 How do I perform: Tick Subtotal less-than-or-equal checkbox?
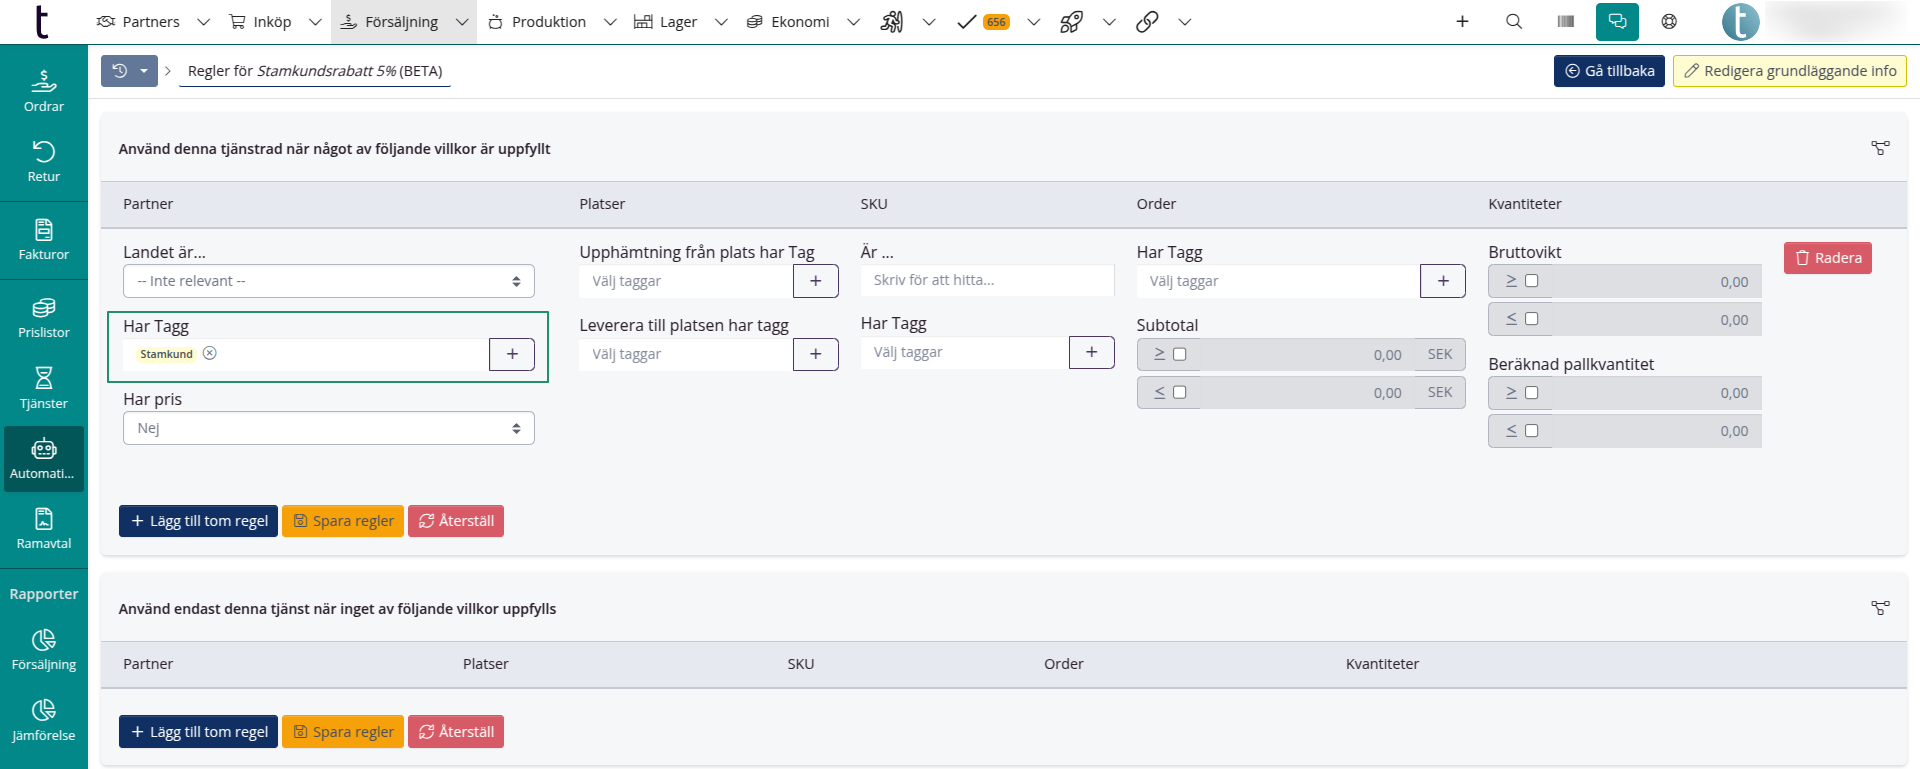click(x=1179, y=392)
